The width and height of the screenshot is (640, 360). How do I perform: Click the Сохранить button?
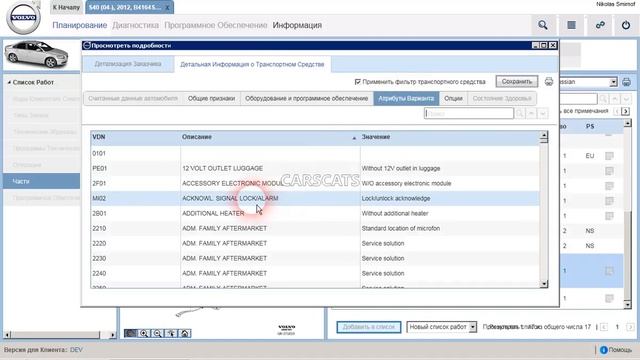click(517, 82)
